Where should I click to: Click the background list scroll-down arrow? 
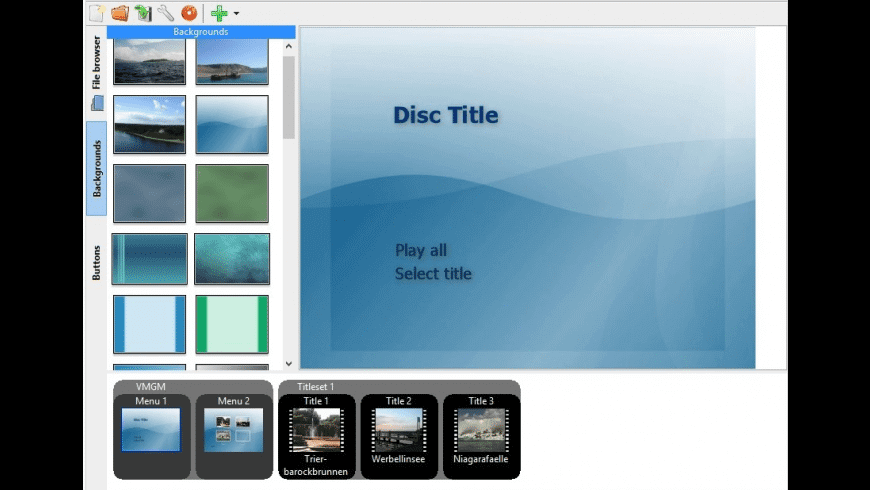[x=289, y=364]
